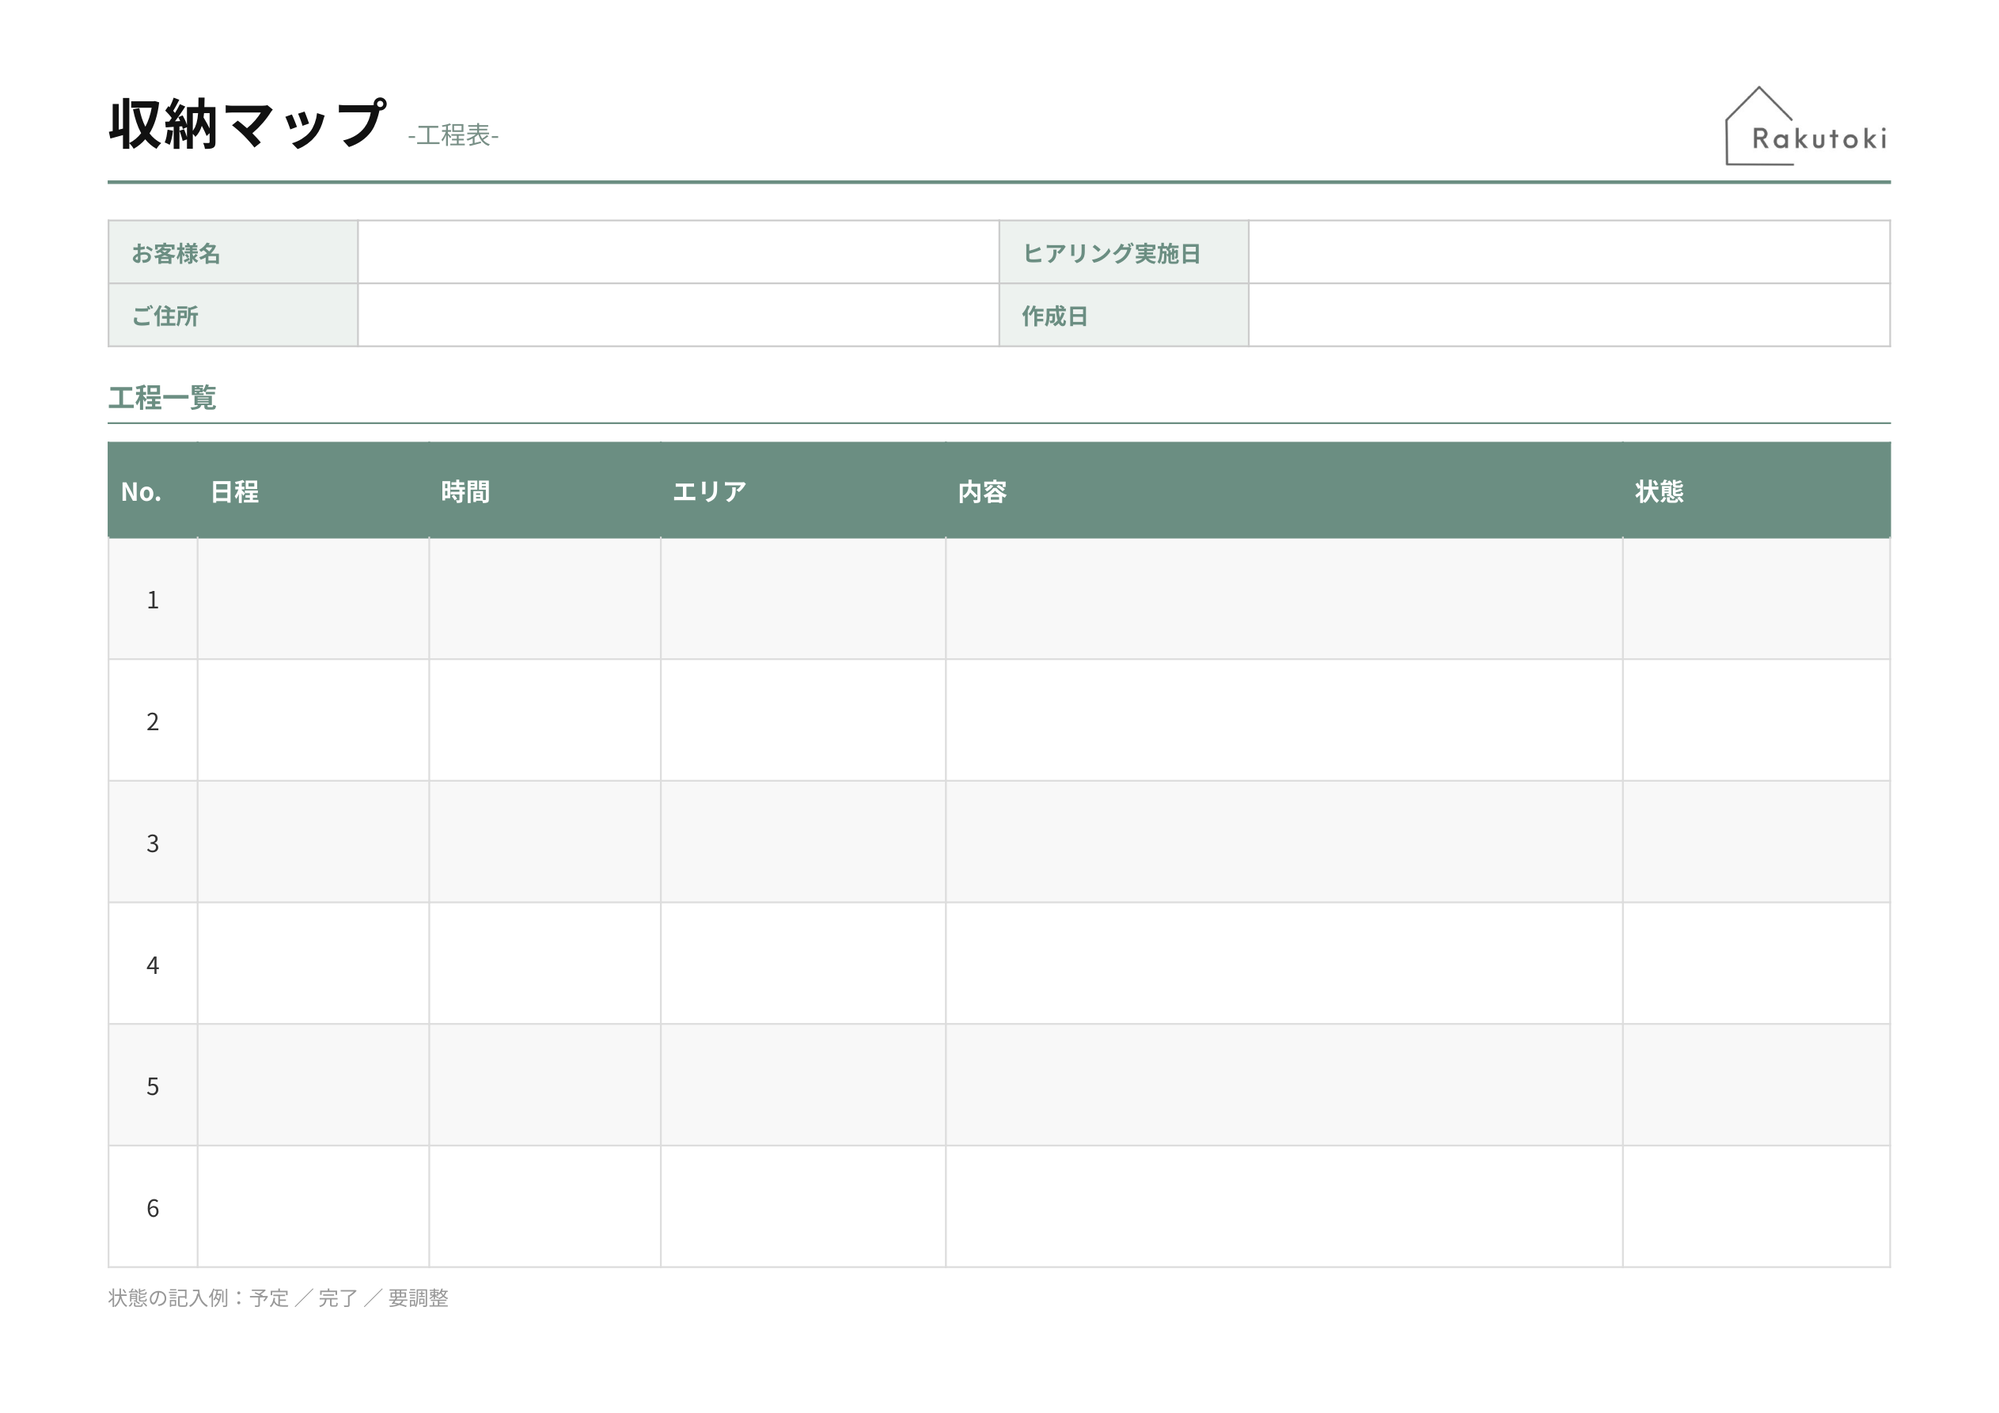Viewport: 1999px width, 1413px height.
Task: Select row number 5
Action: 153,1087
